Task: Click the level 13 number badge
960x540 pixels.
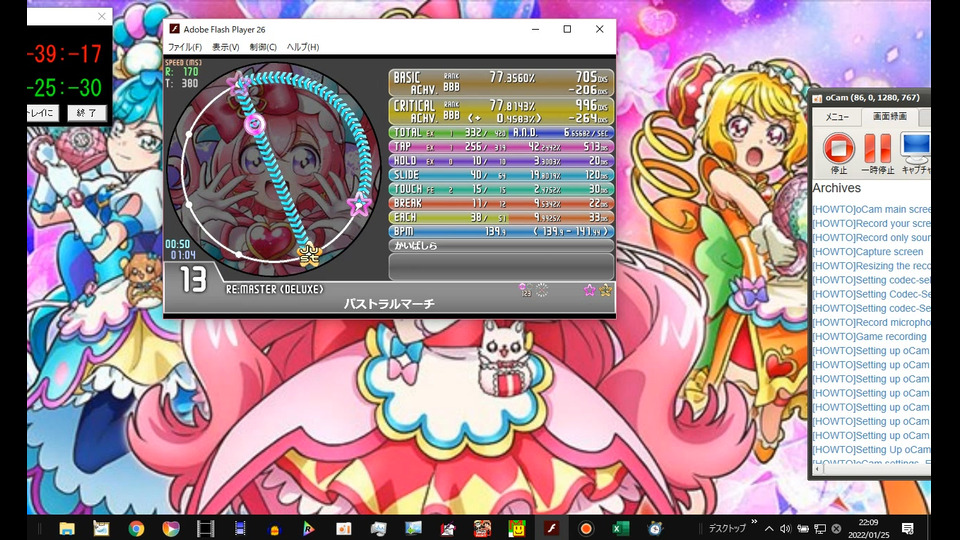Action: (193, 280)
